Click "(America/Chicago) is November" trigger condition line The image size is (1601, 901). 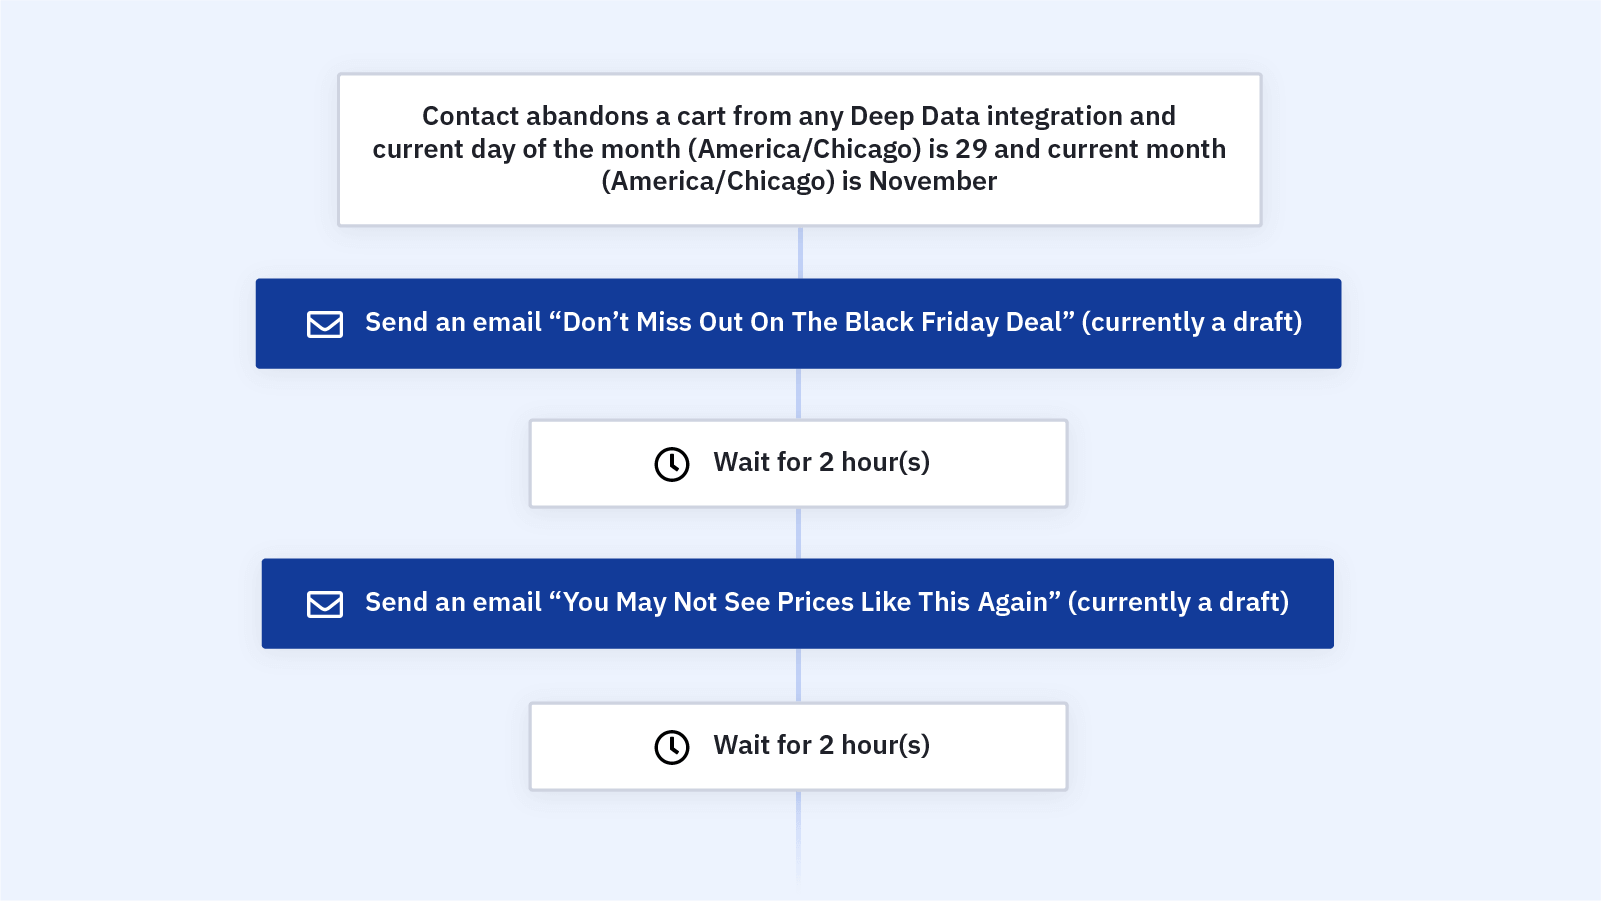[799, 181]
